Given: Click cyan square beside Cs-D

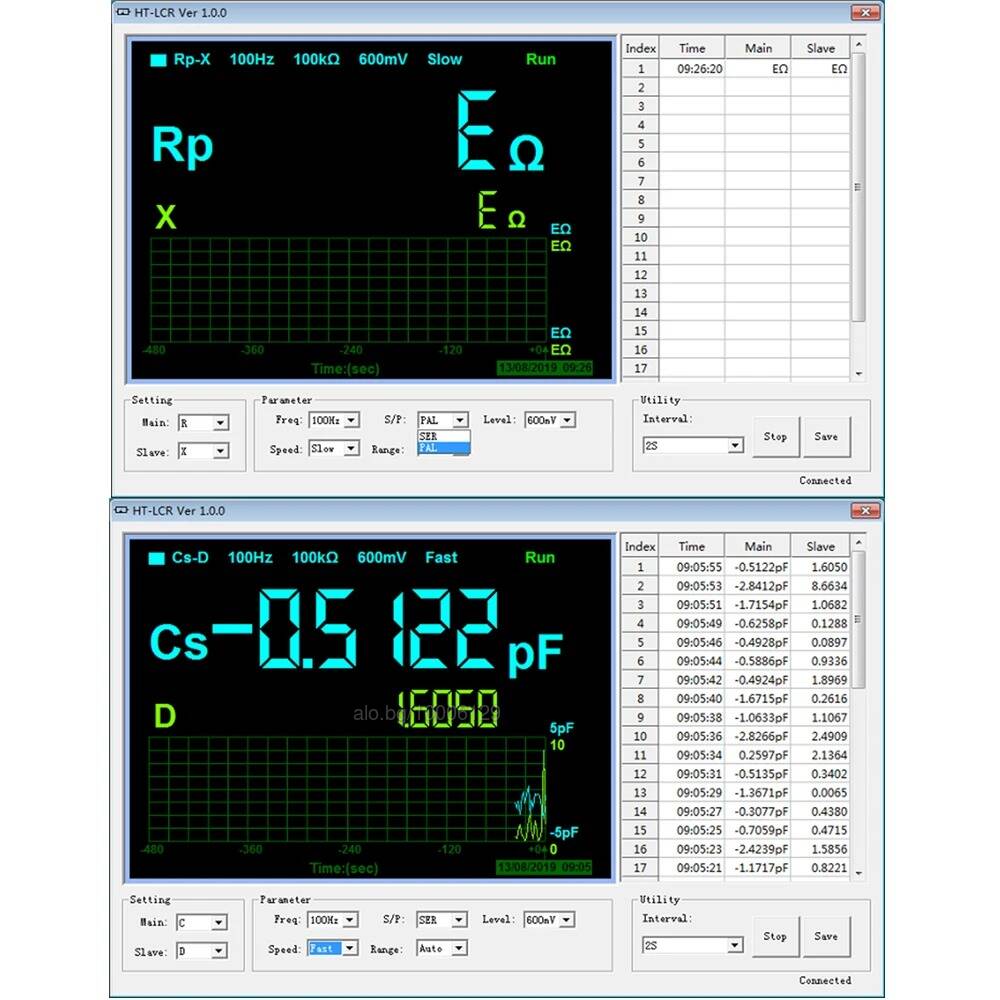Looking at the screenshot, I should pyautogui.click(x=156, y=559).
